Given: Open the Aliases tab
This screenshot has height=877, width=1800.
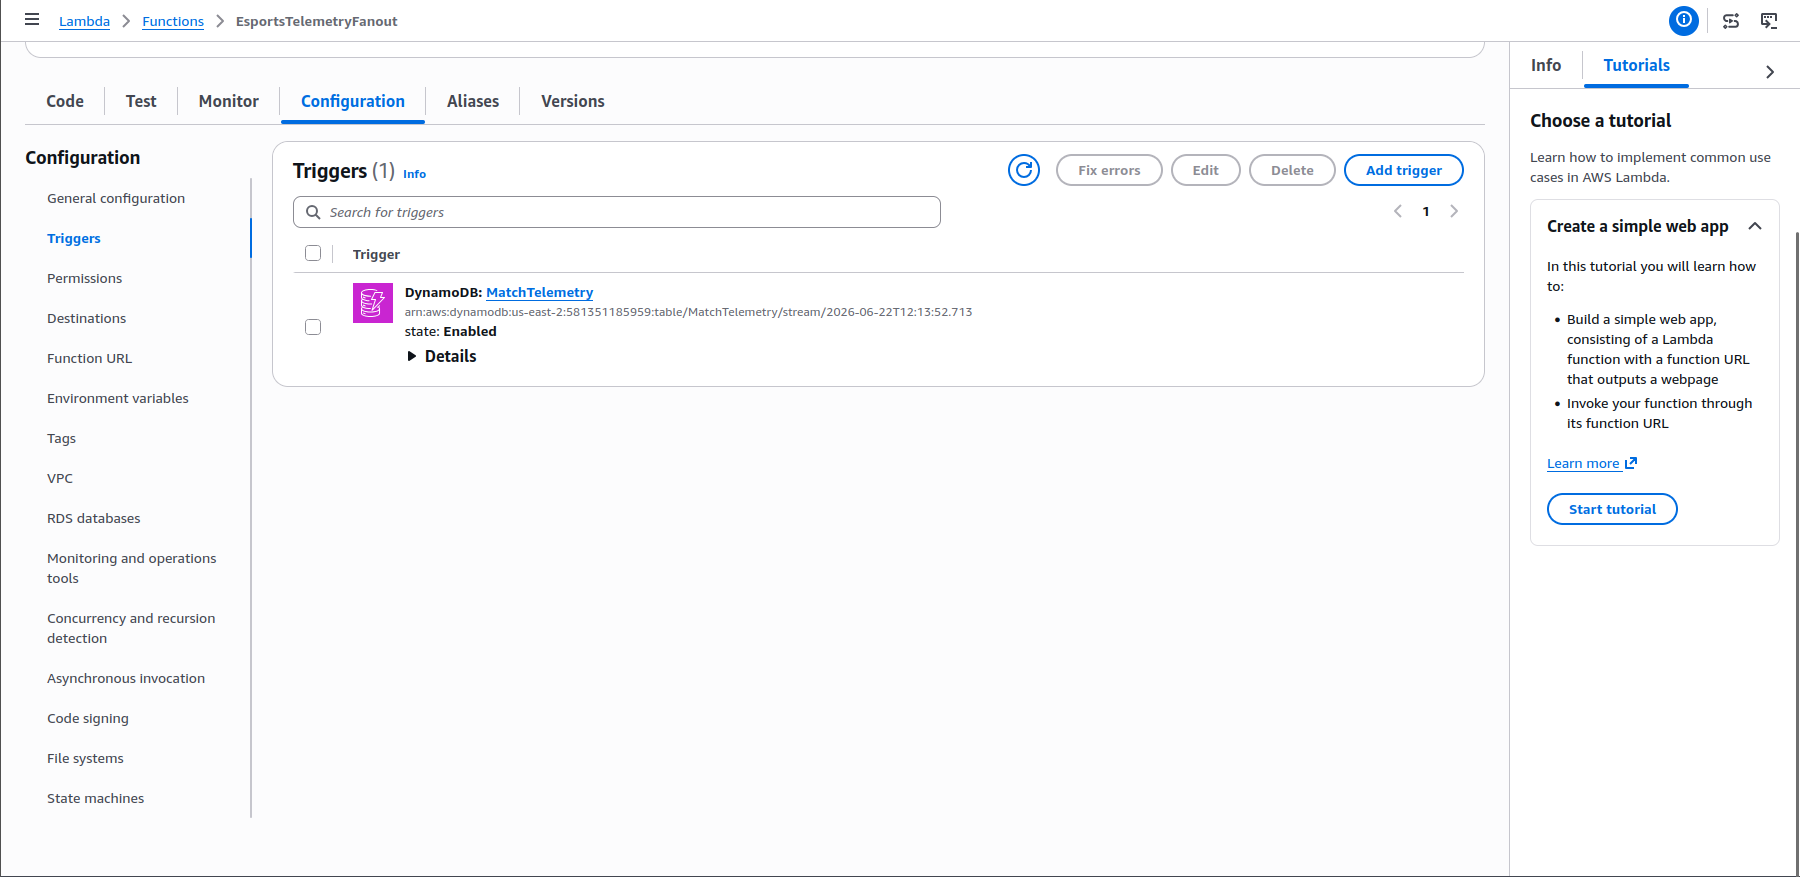Looking at the screenshot, I should pyautogui.click(x=473, y=101).
